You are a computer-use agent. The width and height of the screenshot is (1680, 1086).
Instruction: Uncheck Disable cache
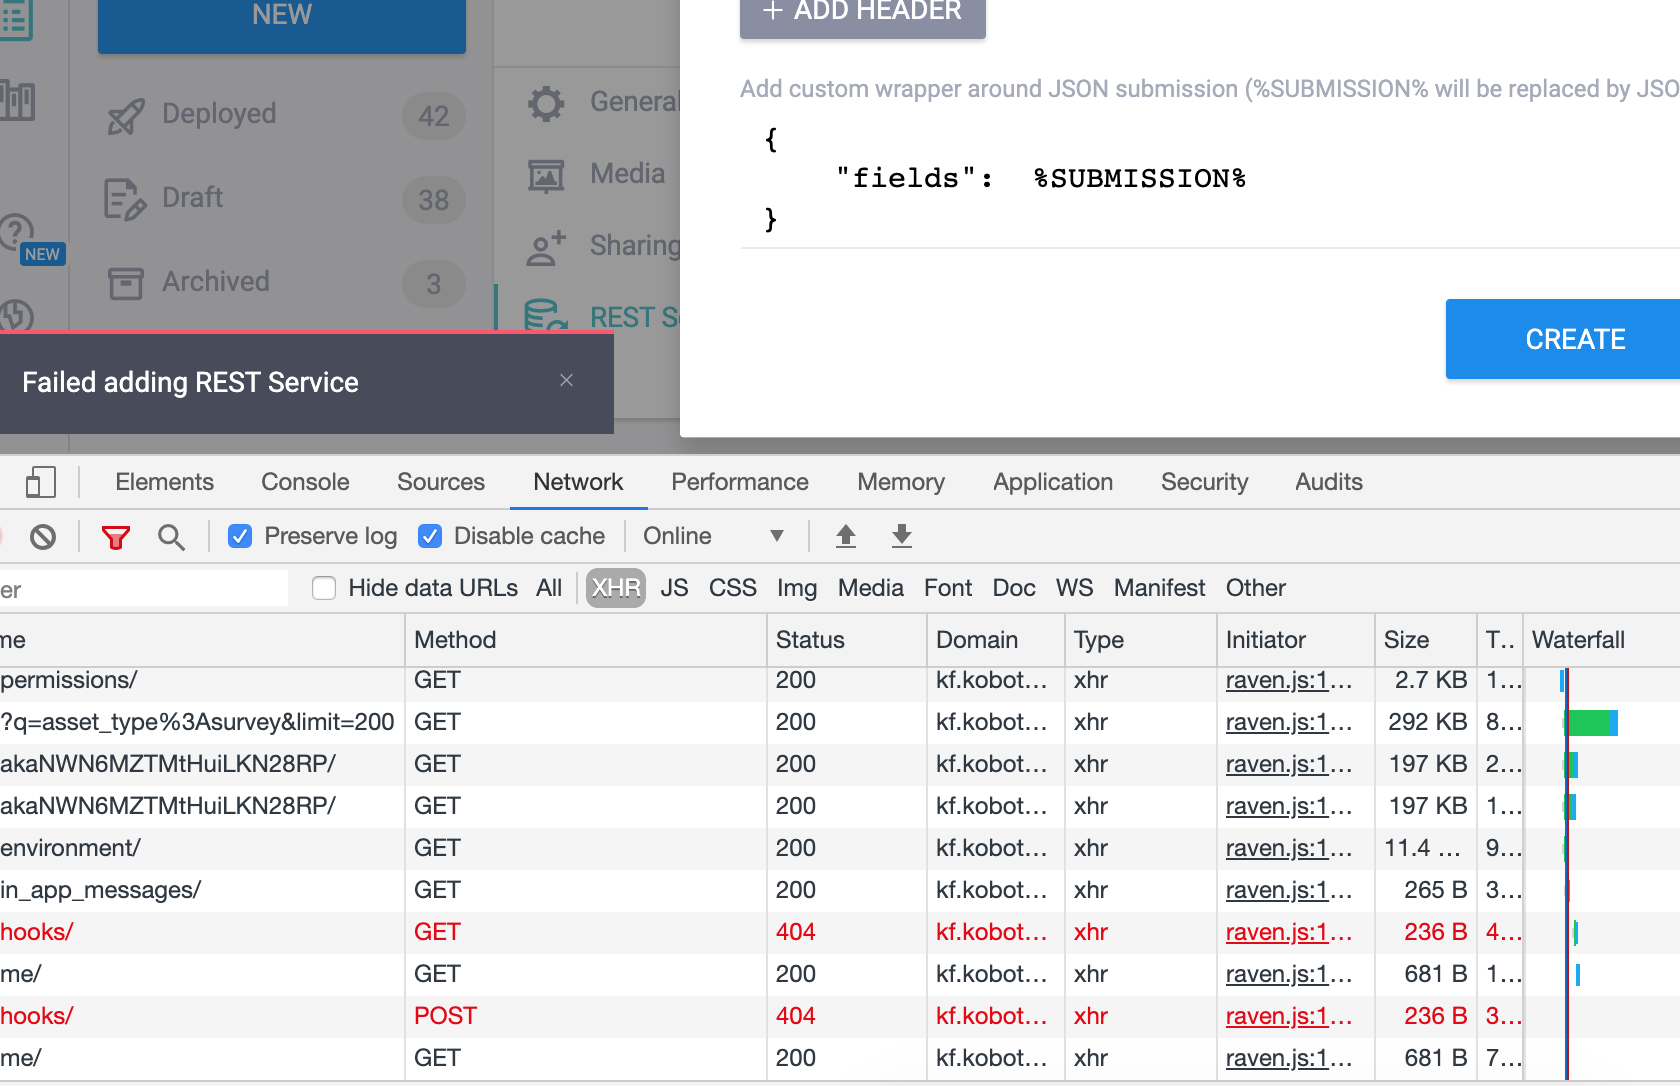point(429,536)
